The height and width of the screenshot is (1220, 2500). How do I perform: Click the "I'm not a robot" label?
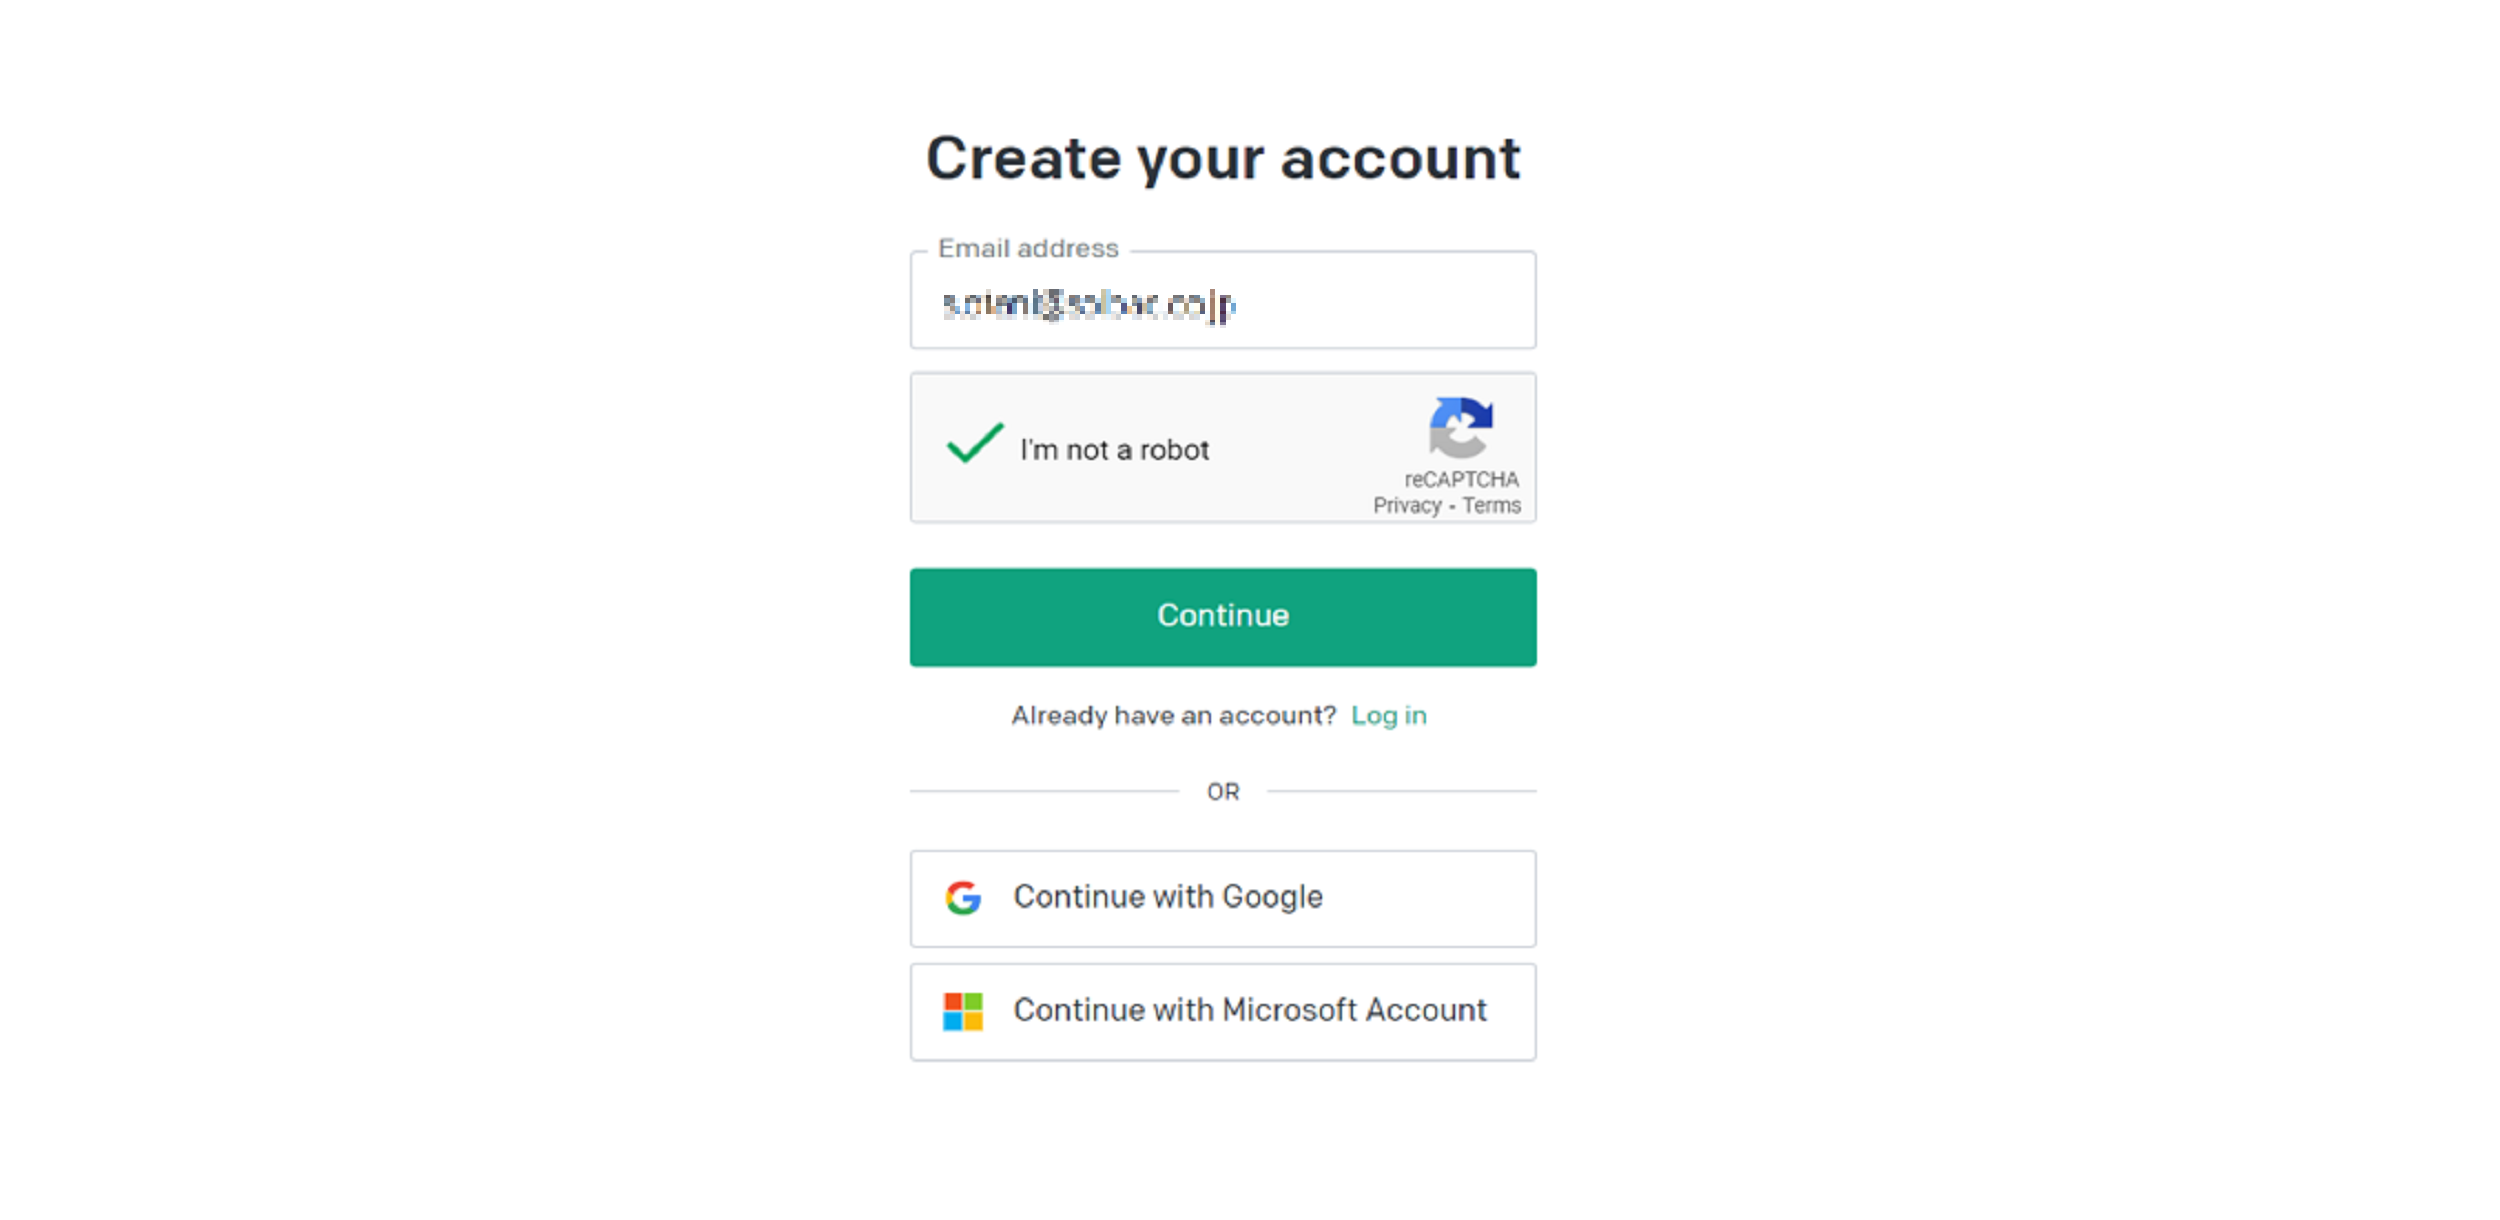pyautogui.click(x=1114, y=450)
